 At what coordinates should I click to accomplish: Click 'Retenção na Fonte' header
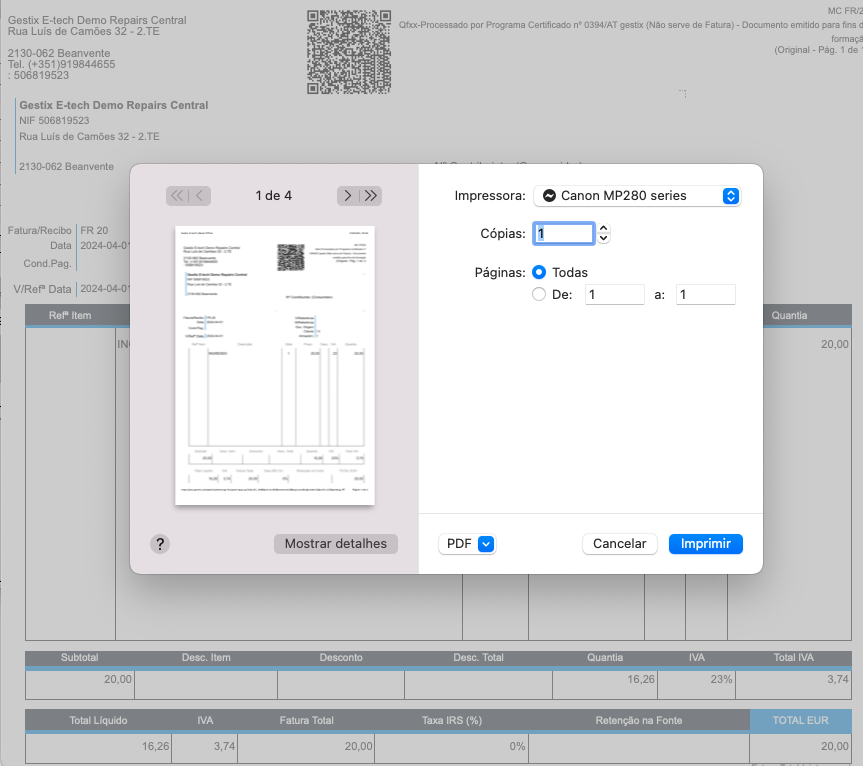[x=638, y=720]
